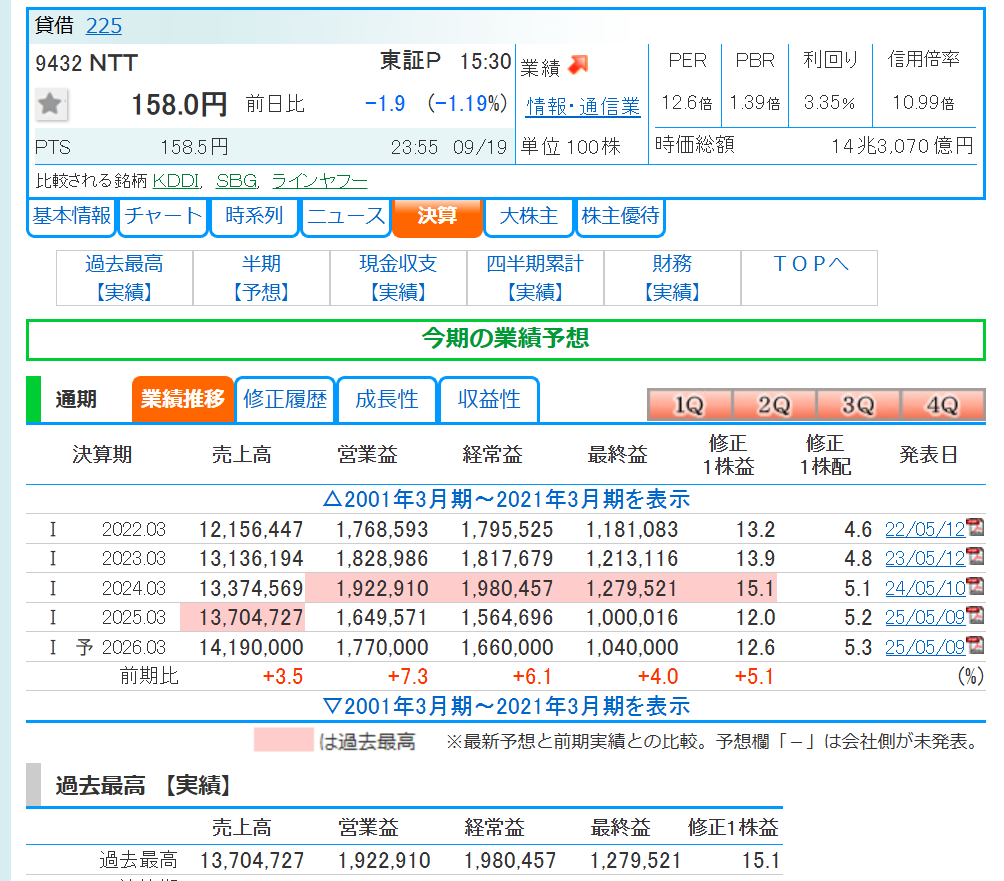Switch to the チャート tab
1004x881 pixels.
(x=163, y=216)
